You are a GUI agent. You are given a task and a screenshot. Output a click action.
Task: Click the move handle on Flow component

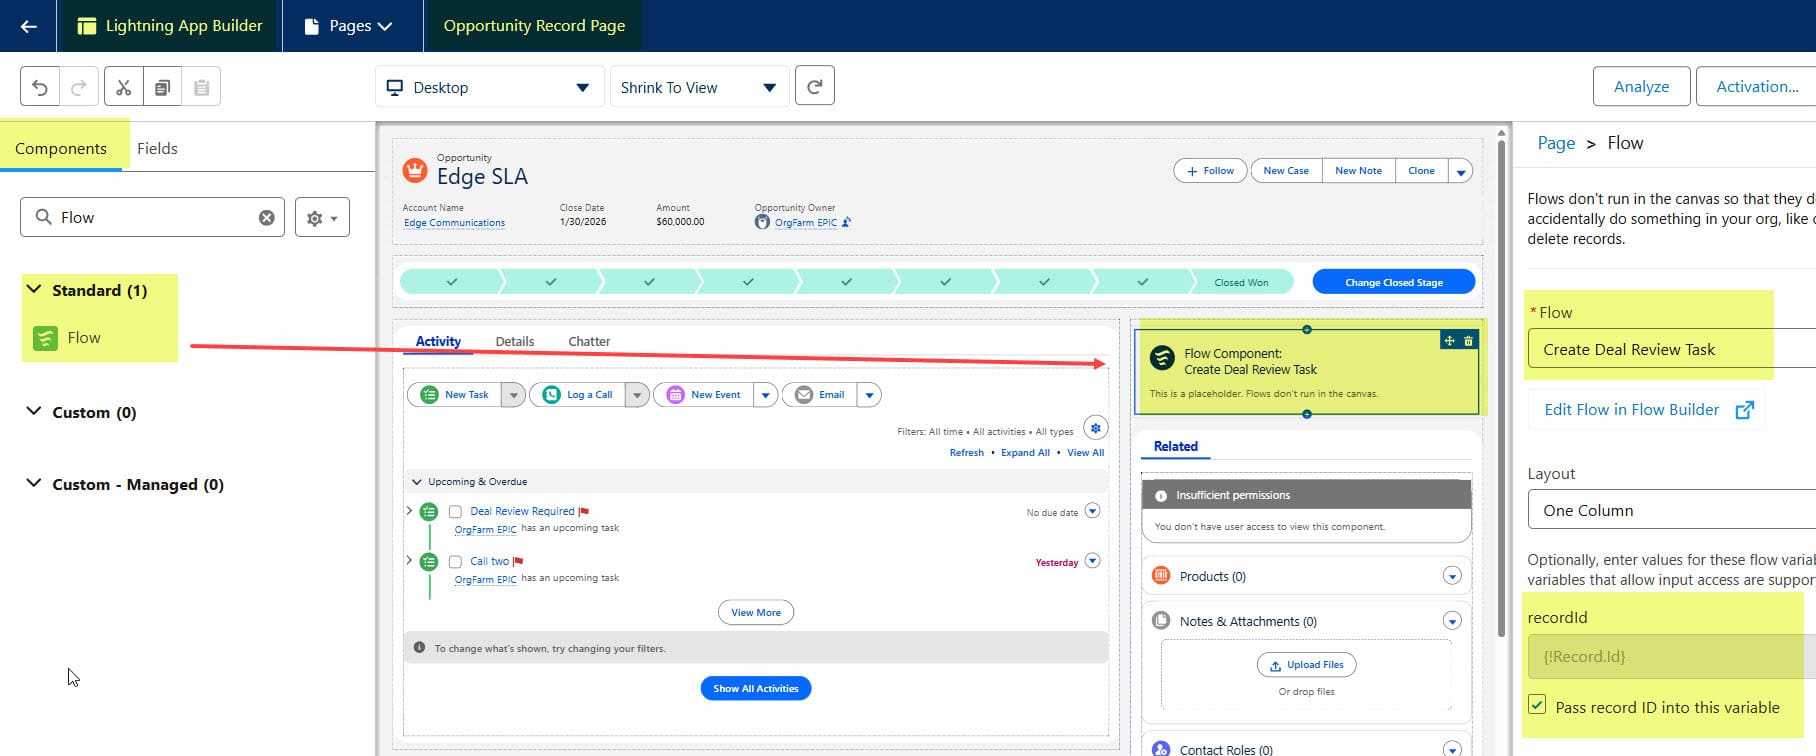click(1449, 341)
